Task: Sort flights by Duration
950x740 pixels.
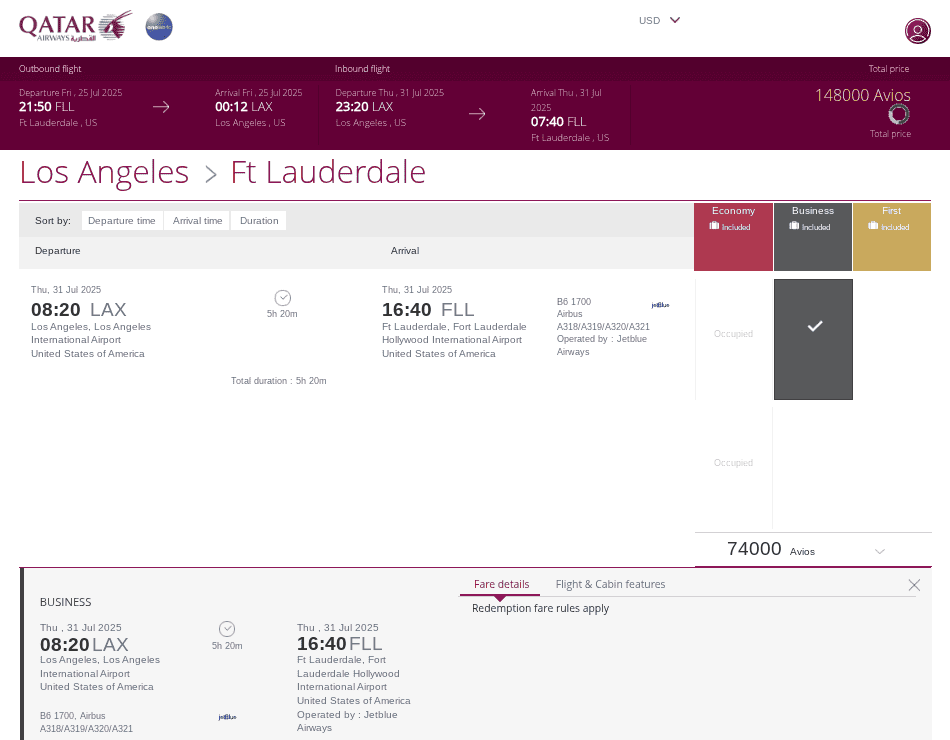Action: (259, 221)
